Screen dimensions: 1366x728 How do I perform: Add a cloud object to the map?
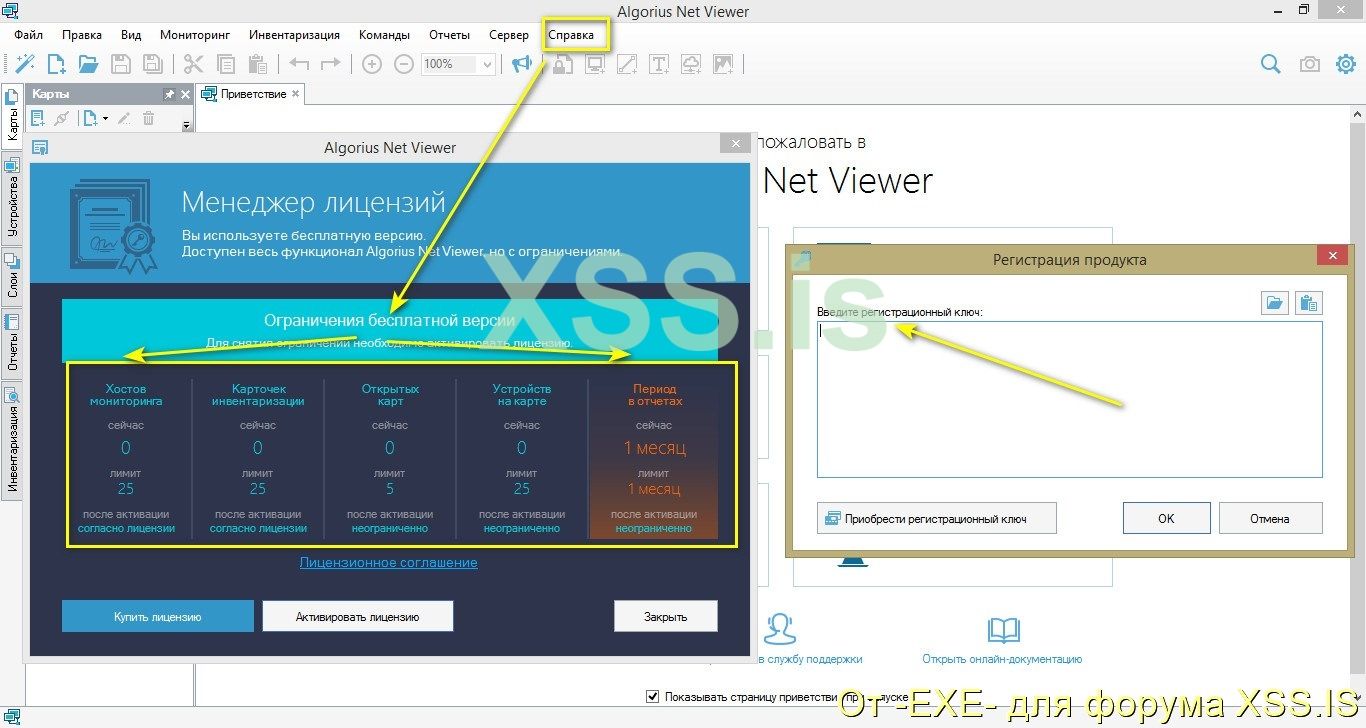point(691,64)
